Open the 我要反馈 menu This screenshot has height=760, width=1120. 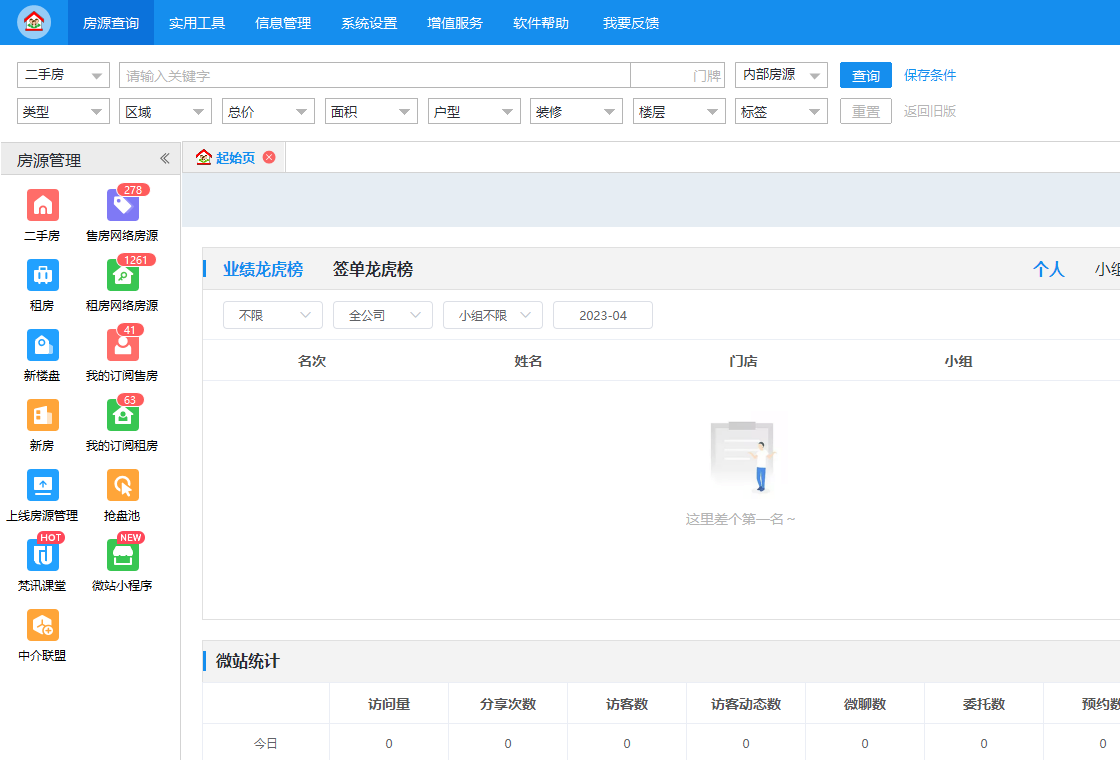631,23
